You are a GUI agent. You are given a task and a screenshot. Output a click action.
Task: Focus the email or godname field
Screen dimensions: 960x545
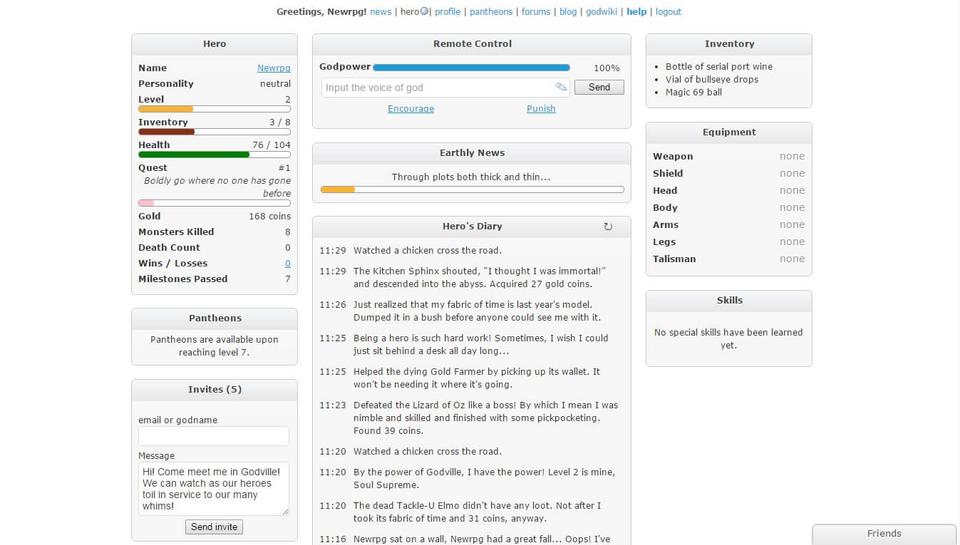[x=213, y=436]
